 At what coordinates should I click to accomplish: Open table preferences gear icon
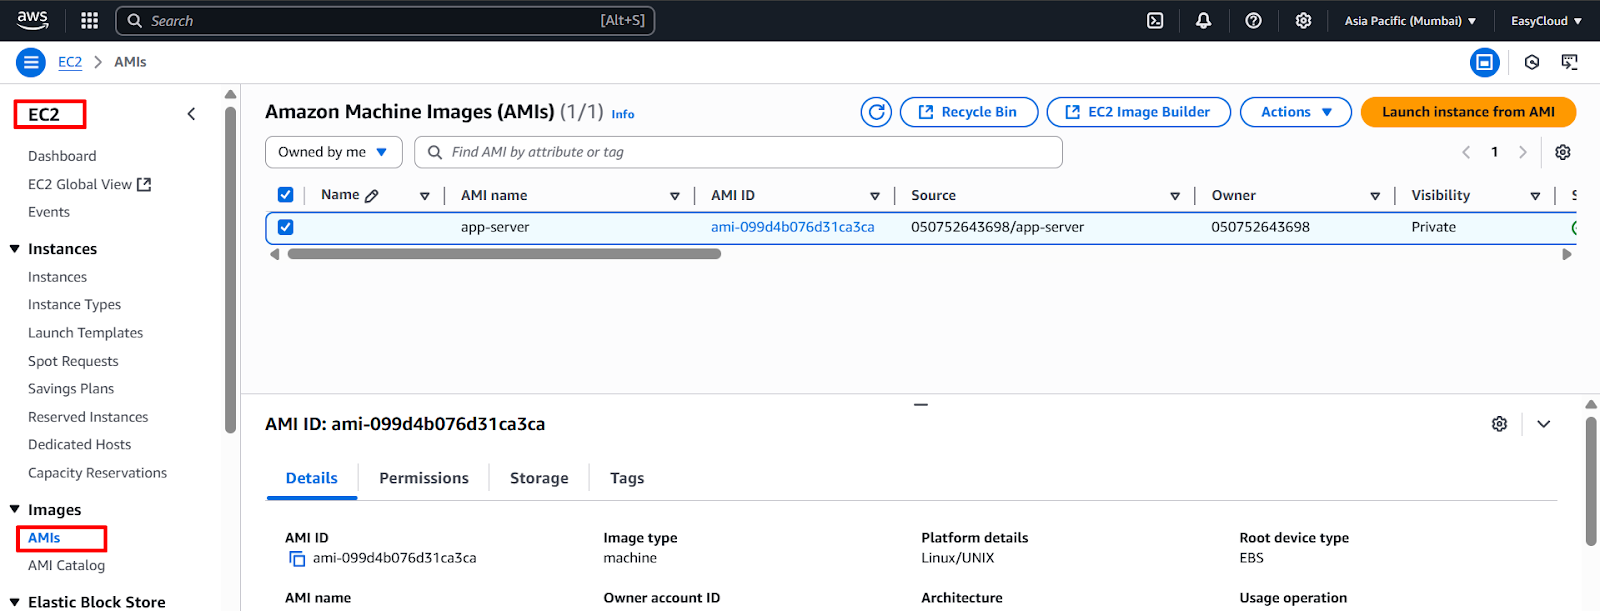(1563, 152)
